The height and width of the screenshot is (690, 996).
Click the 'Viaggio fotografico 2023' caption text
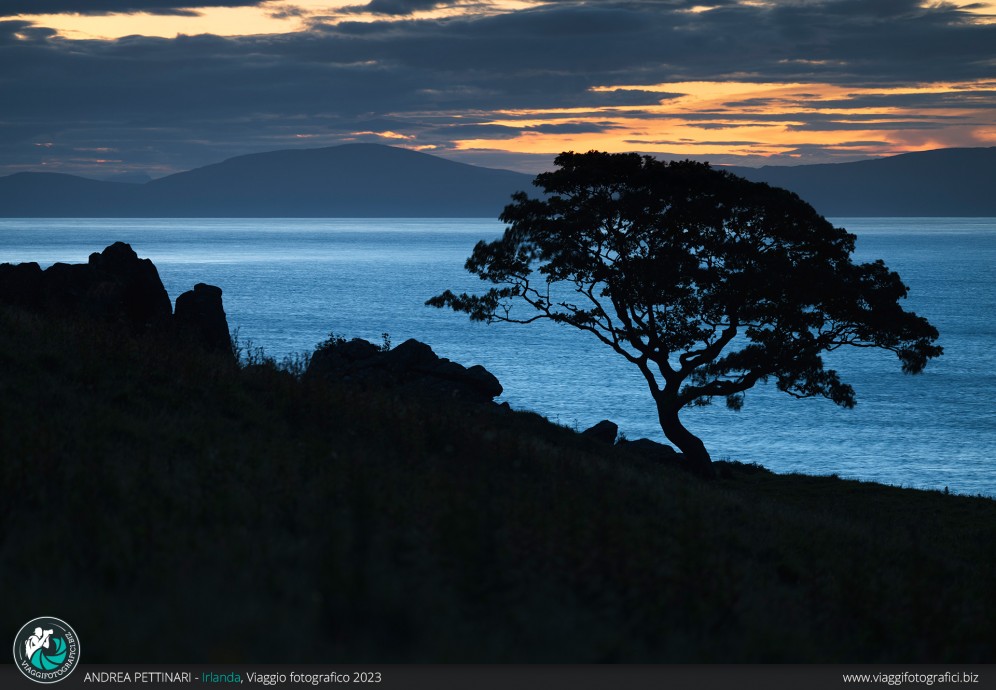[314, 677]
